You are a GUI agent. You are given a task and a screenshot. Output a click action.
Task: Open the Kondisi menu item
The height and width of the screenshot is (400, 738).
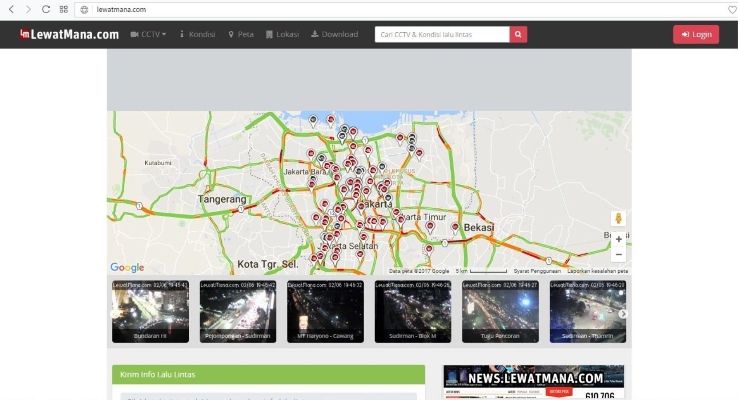coord(197,34)
